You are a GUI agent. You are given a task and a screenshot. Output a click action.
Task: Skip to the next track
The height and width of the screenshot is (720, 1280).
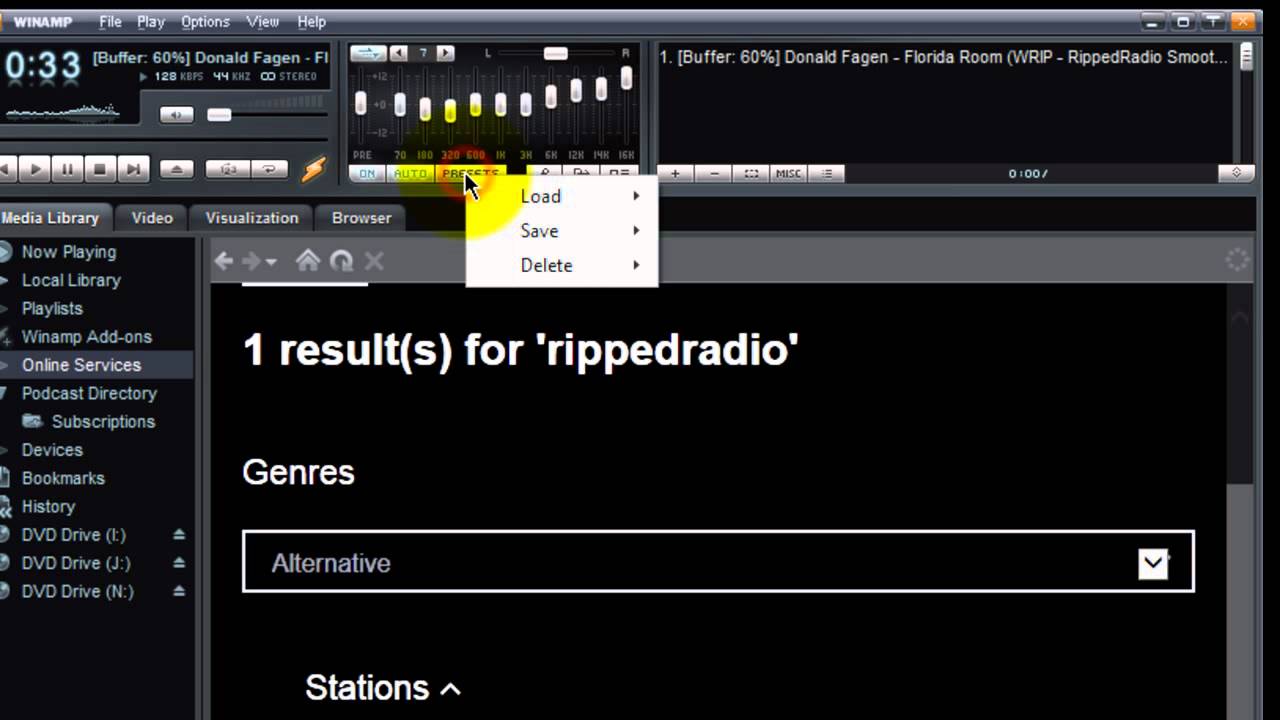pos(132,169)
